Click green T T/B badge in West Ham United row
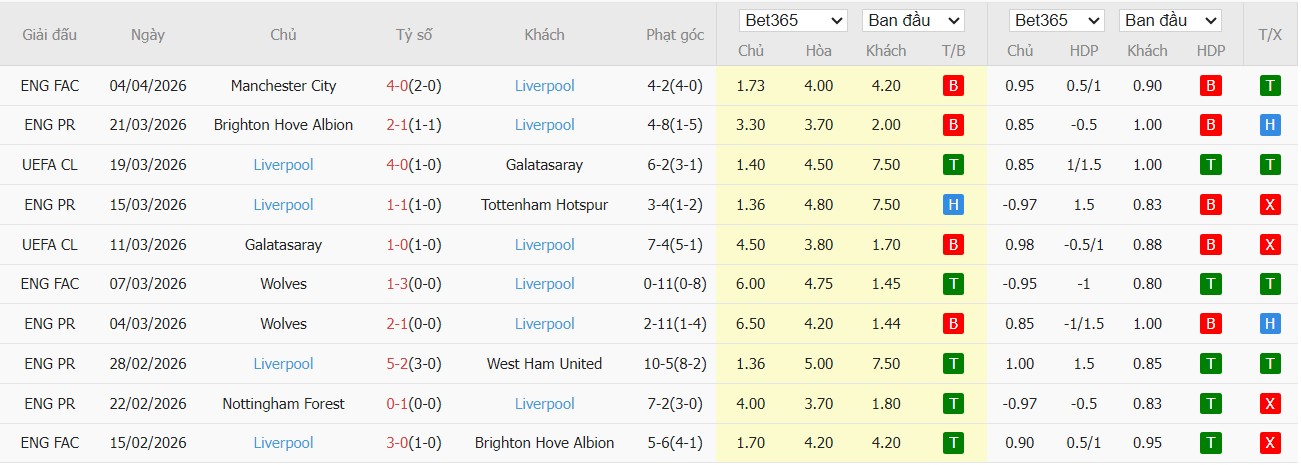 click(x=953, y=364)
